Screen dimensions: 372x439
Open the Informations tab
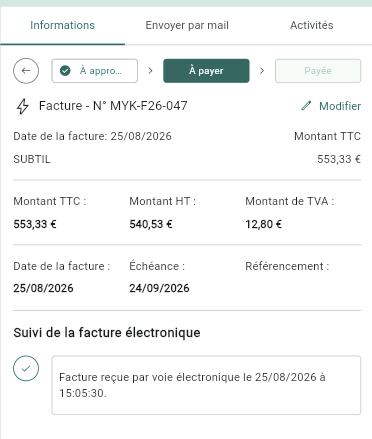click(62, 25)
